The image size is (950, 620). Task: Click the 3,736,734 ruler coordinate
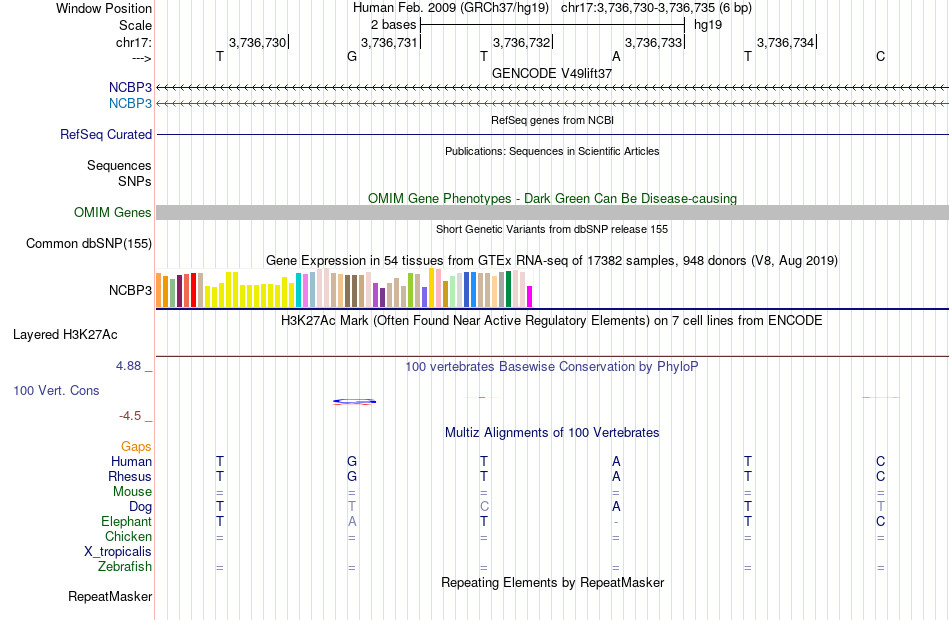point(786,42)
